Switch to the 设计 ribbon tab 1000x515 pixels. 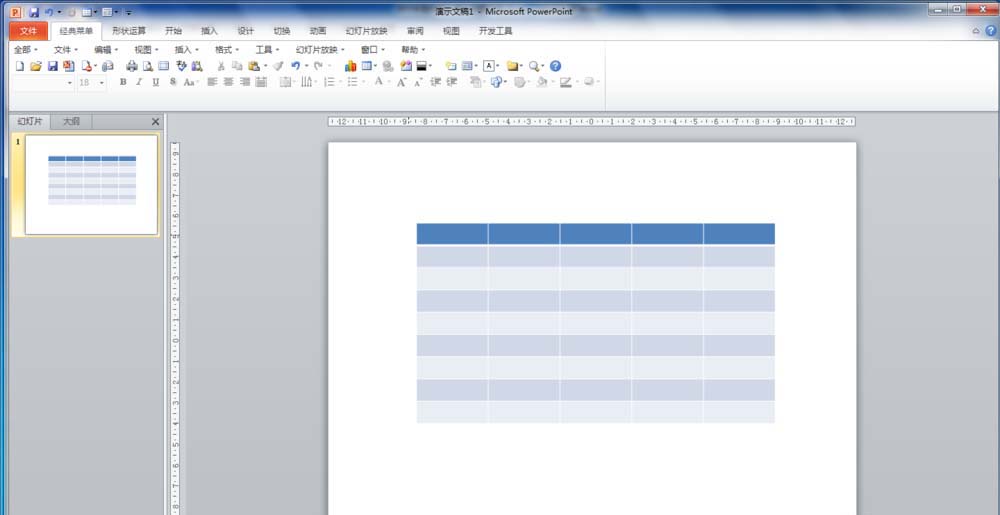click(246, 31)
